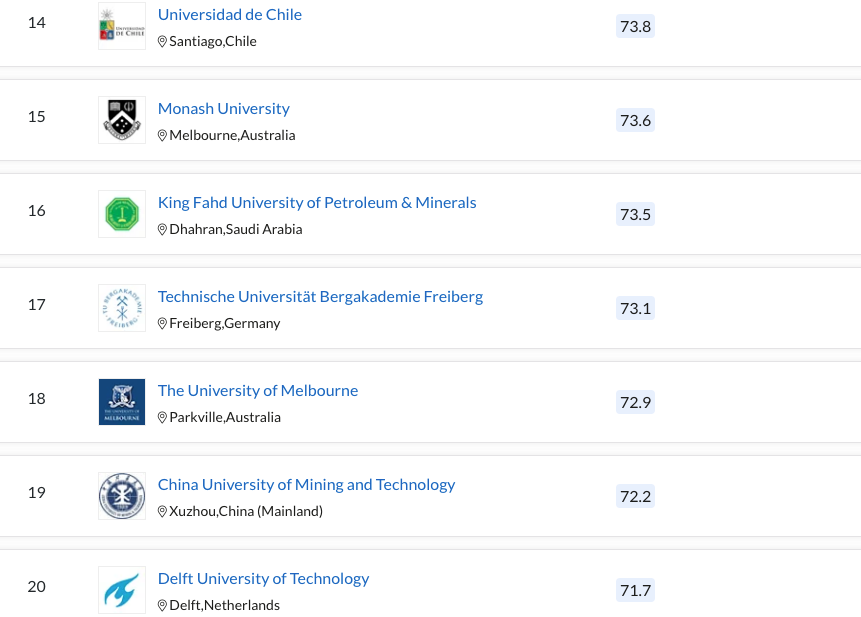The image size is (861, 617).
Task: Click location pin icon beside Santiago, Chile
Action: (163, 42)
